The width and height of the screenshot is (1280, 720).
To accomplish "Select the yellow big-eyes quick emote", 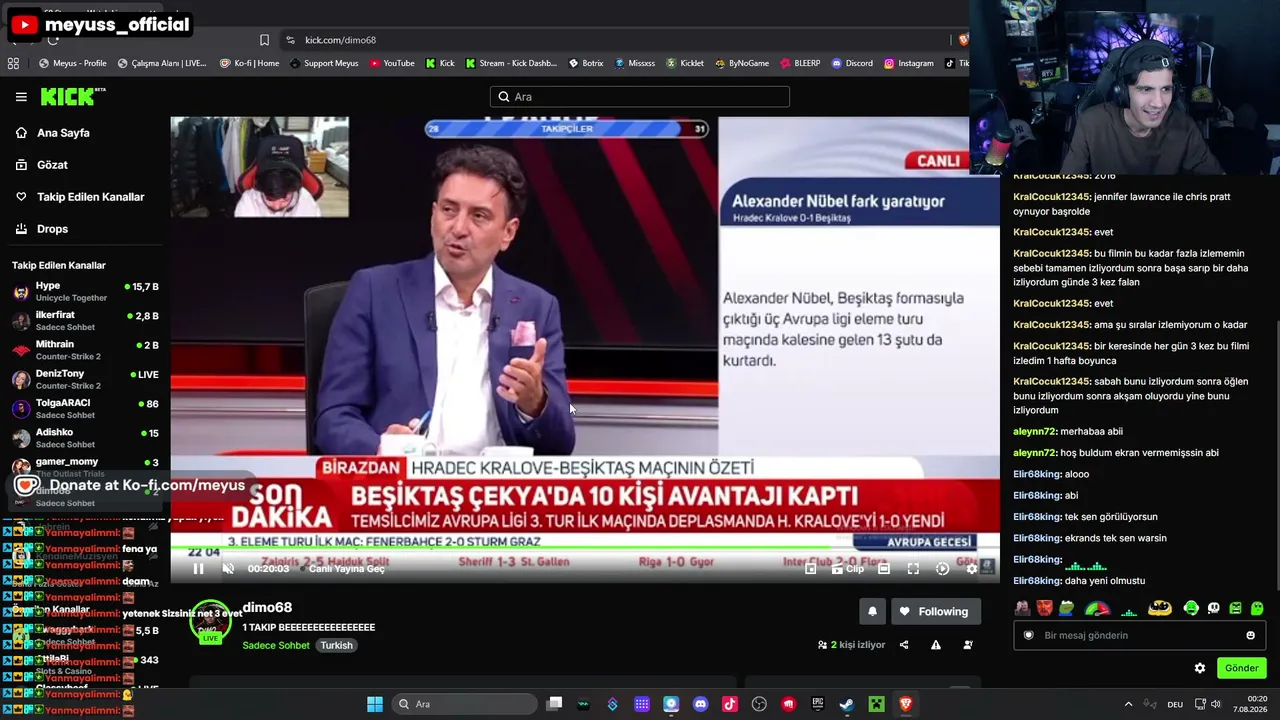I will tap(1160, 608).
